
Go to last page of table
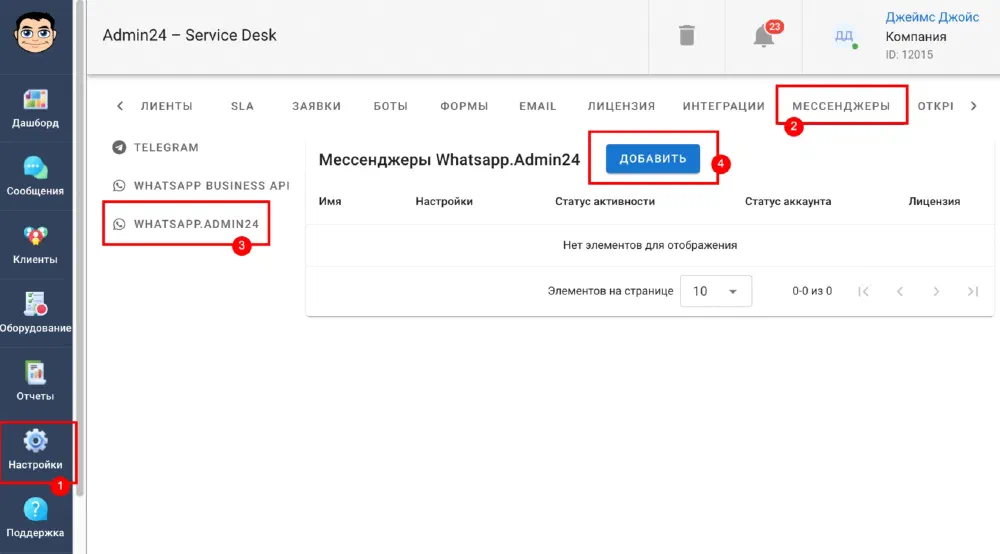click(973, 291)
